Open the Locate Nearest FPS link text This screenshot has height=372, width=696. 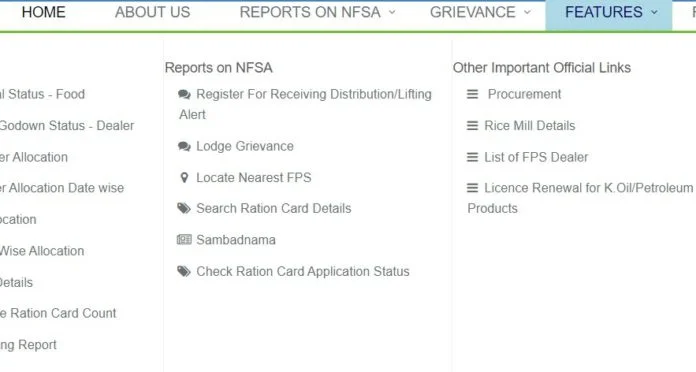pyautogui.click(x=254, y=178)
